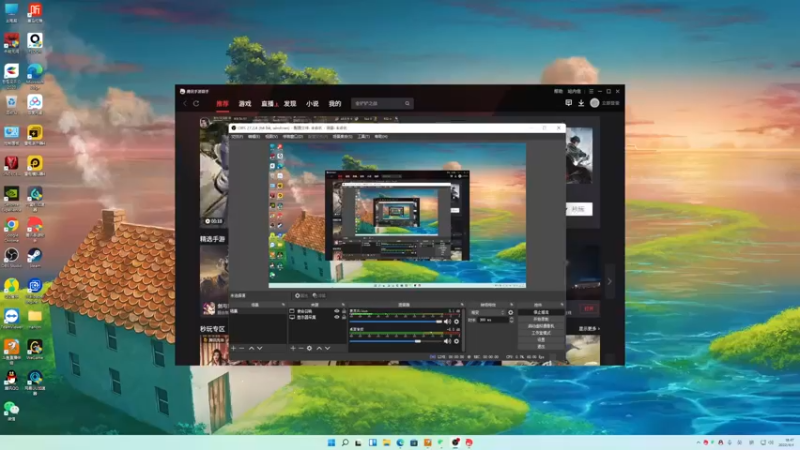Move scene up in OBS Scenes panel
The height and width of the screenshot is (450, 800).
pos(252,348)
